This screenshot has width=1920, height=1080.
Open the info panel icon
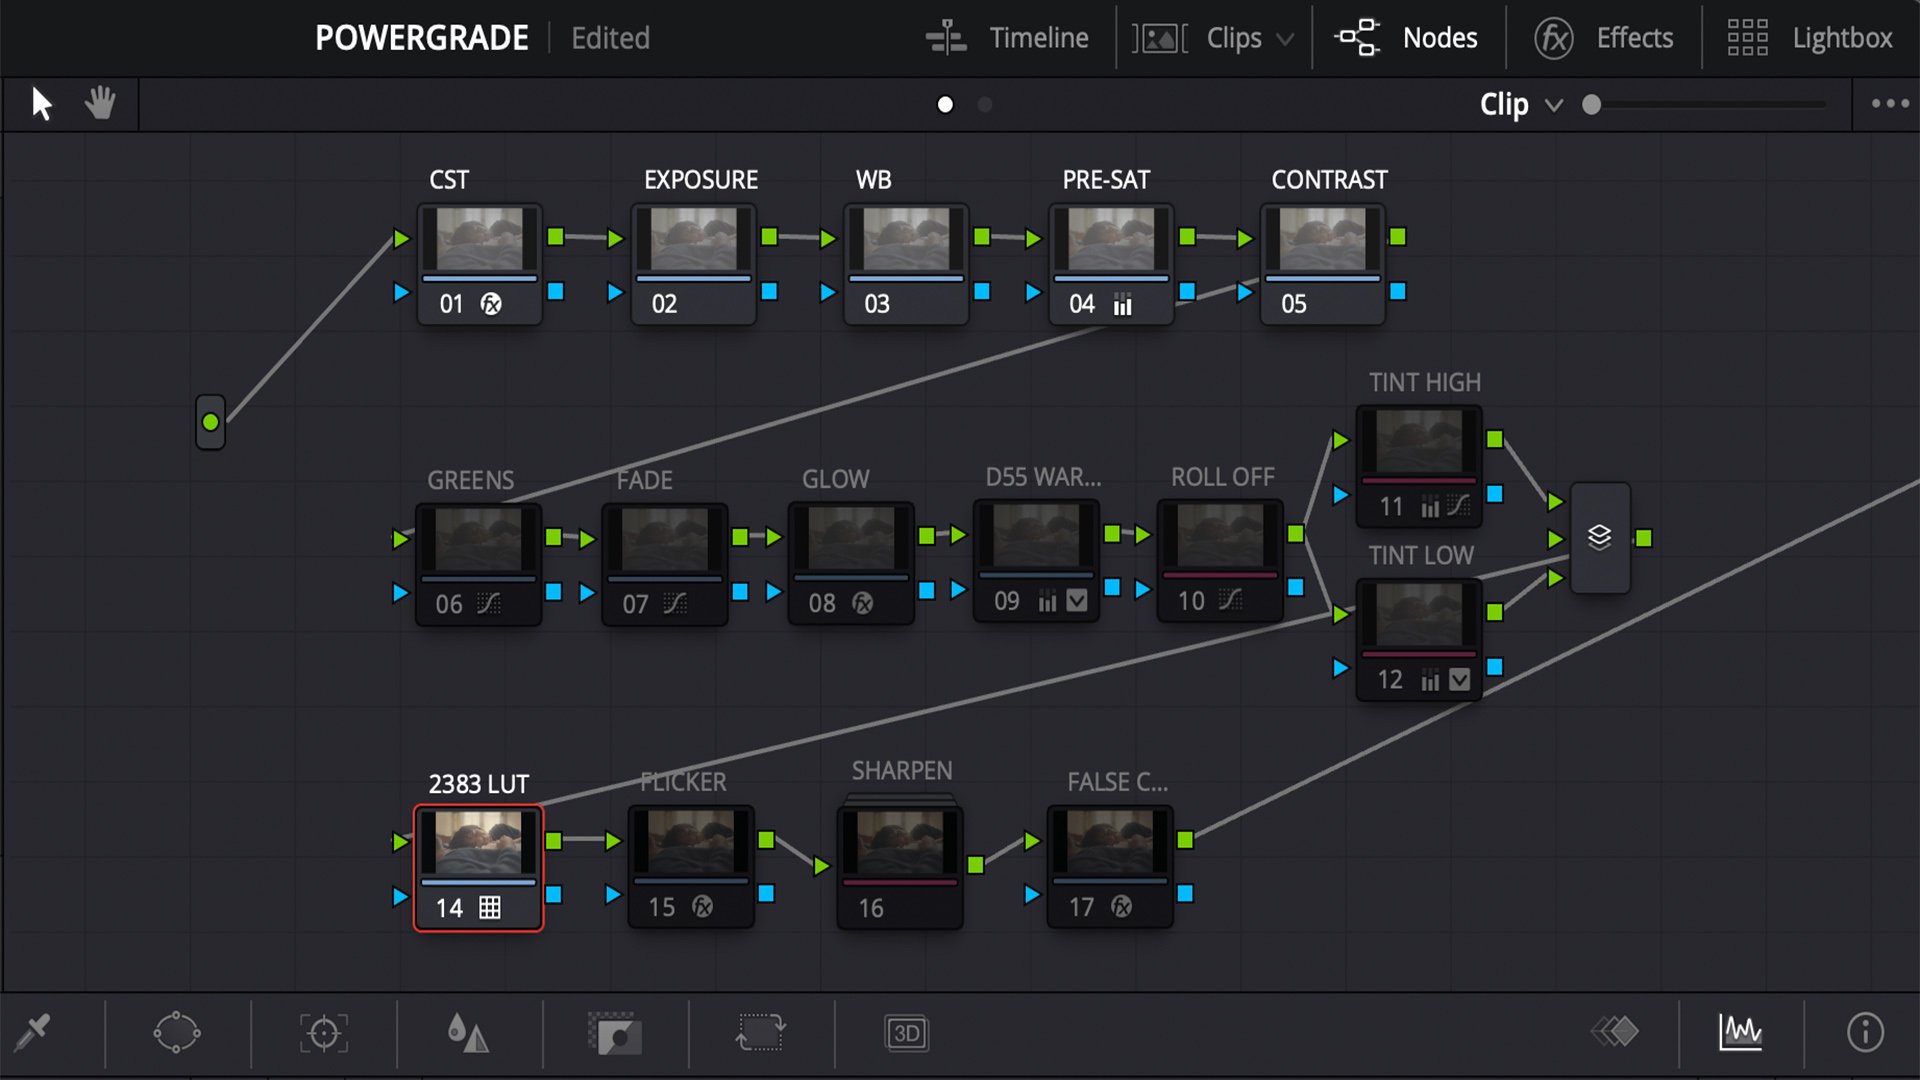point(1865,1033)
